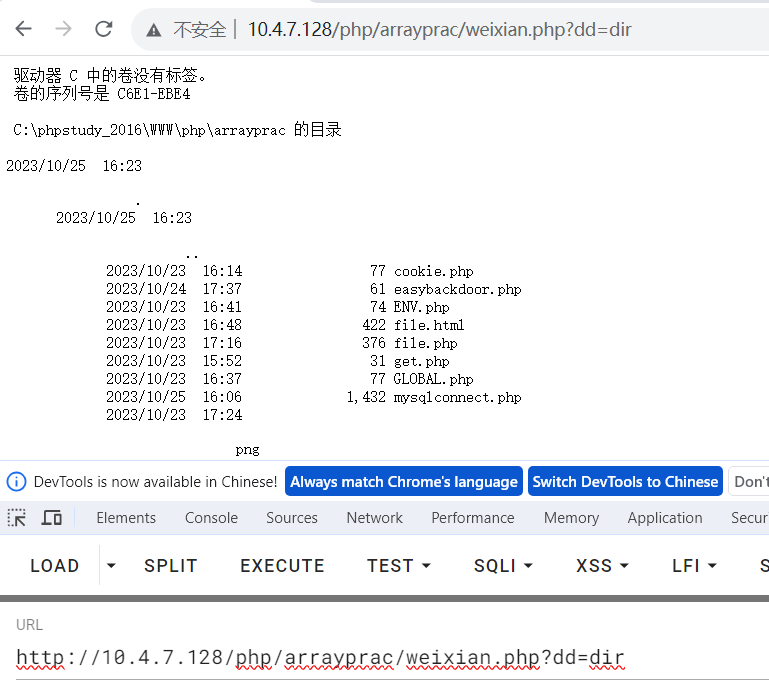
Task: Select the serial number text C6E1-EBE4
Action: pyautogui.click(x=154, y=94)
